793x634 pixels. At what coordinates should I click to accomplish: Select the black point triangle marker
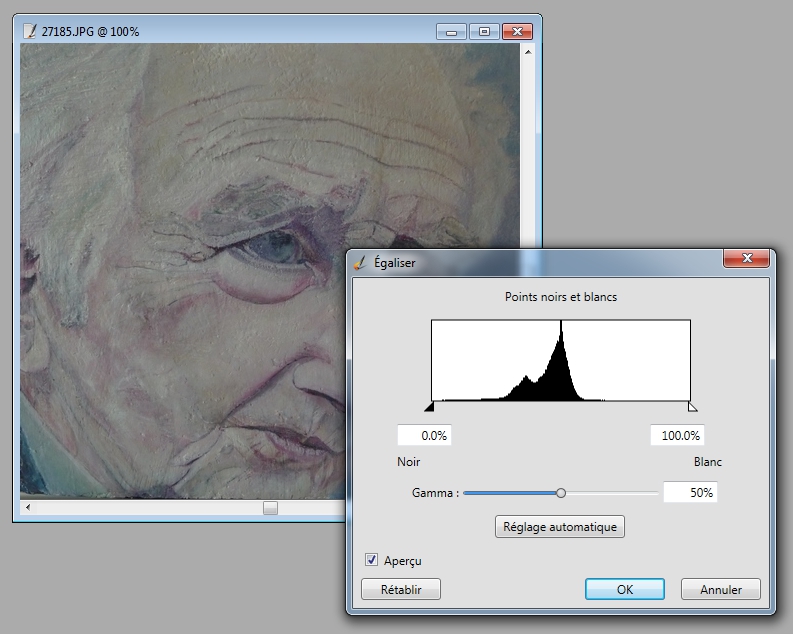429,406
